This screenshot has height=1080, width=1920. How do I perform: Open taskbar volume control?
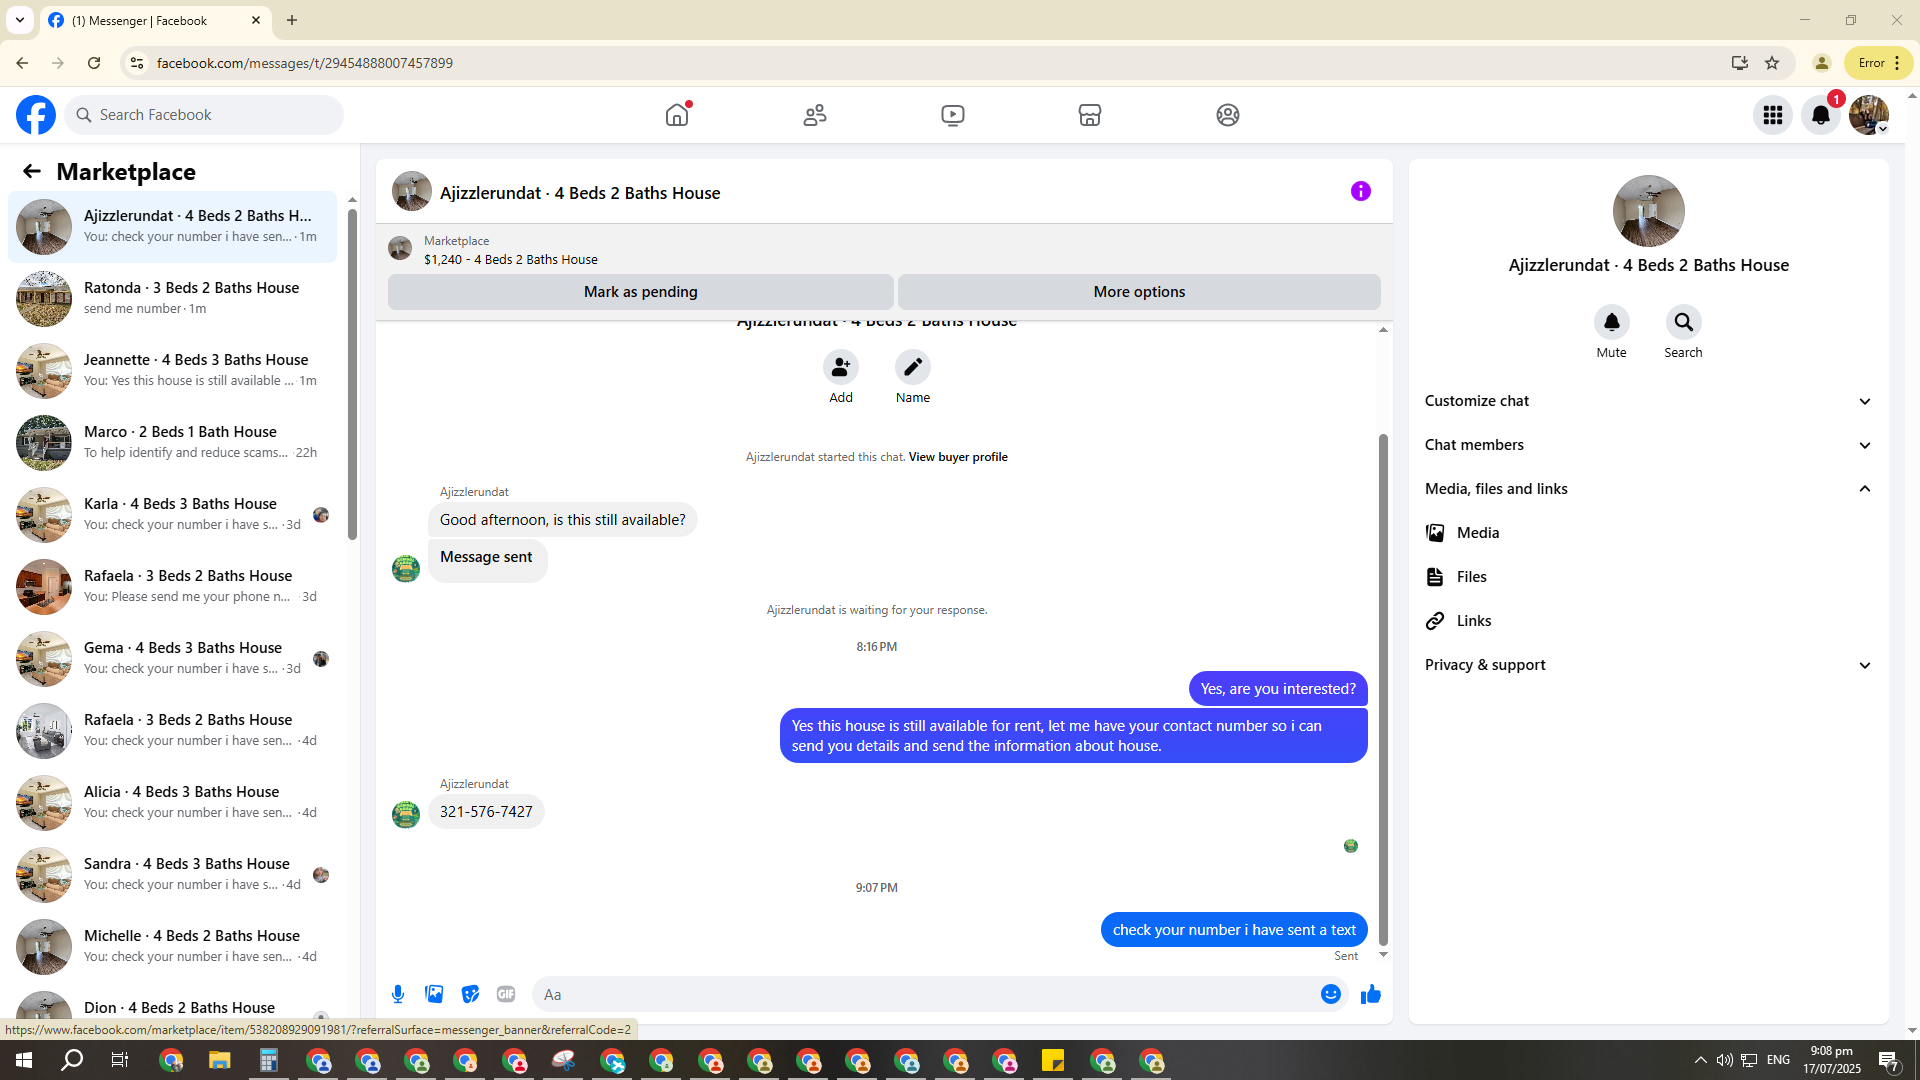tap(1725, 1060)
